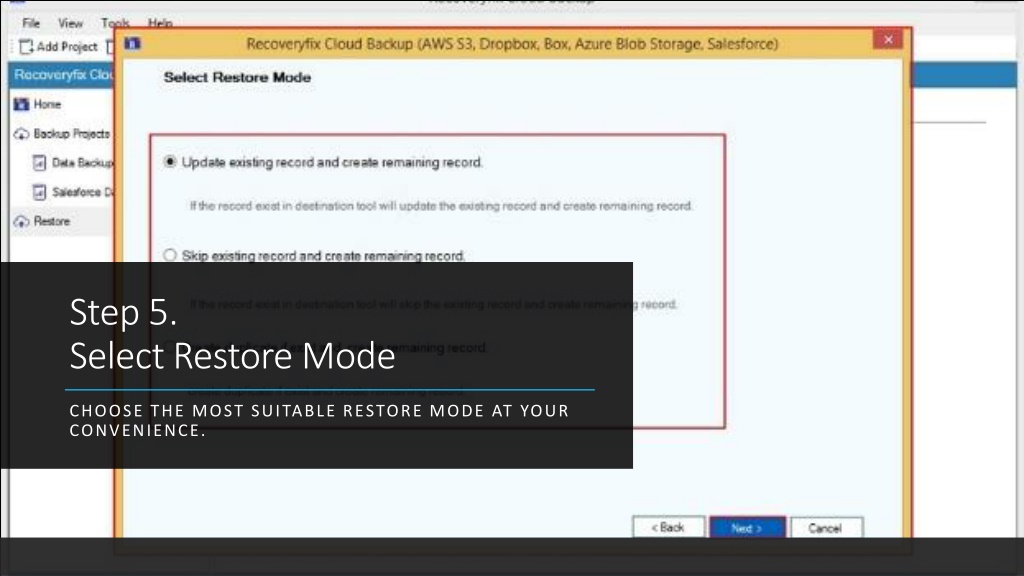Click the dialog title text
1024x576 pixels.
click(512, 44)
